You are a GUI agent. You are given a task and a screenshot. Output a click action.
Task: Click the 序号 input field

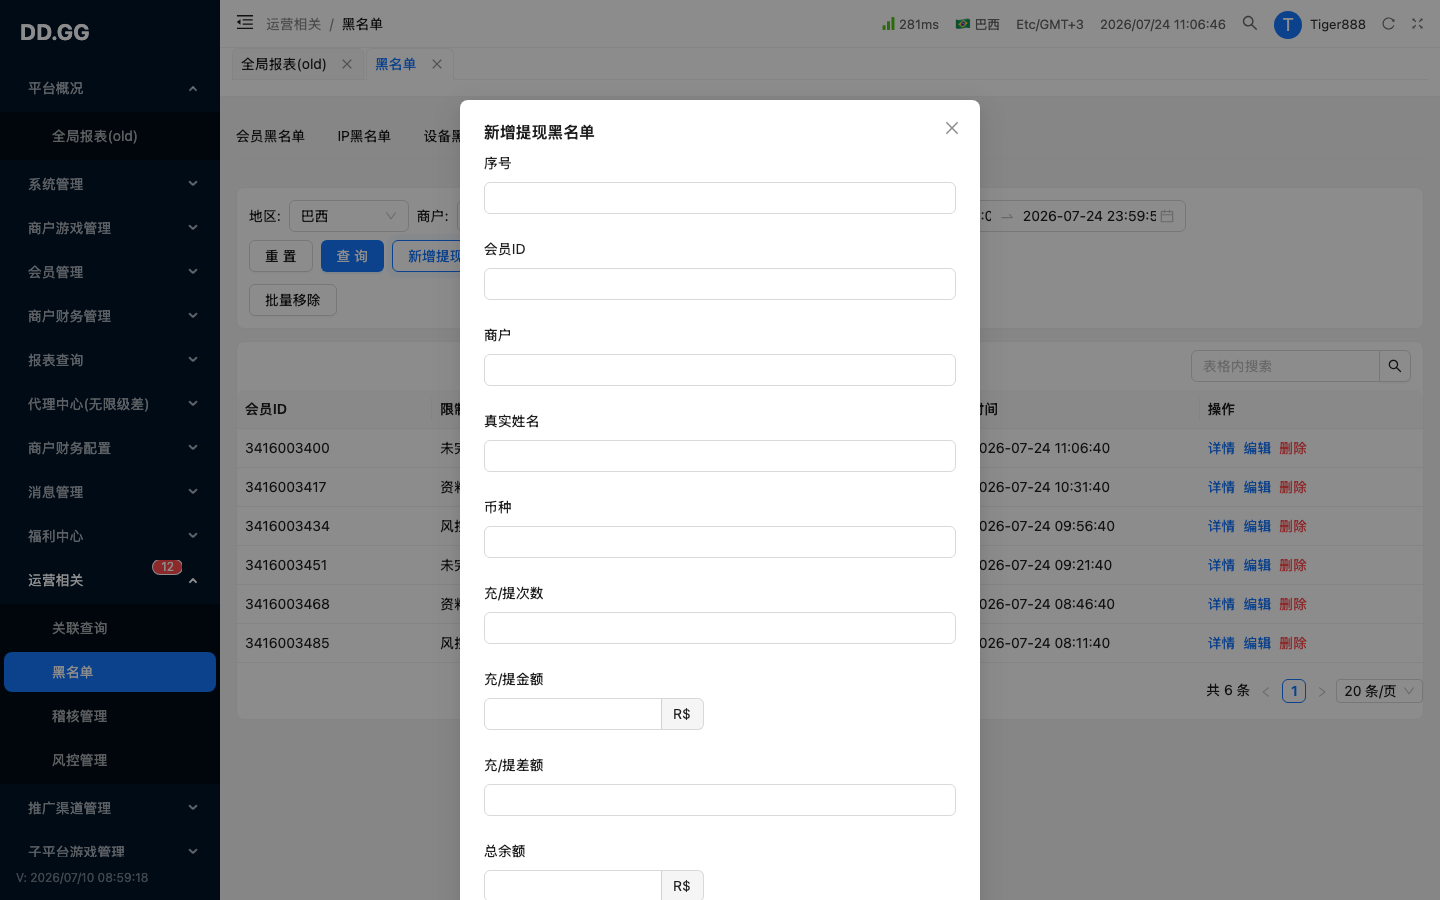pyautogui.click(x=720, y=198)
